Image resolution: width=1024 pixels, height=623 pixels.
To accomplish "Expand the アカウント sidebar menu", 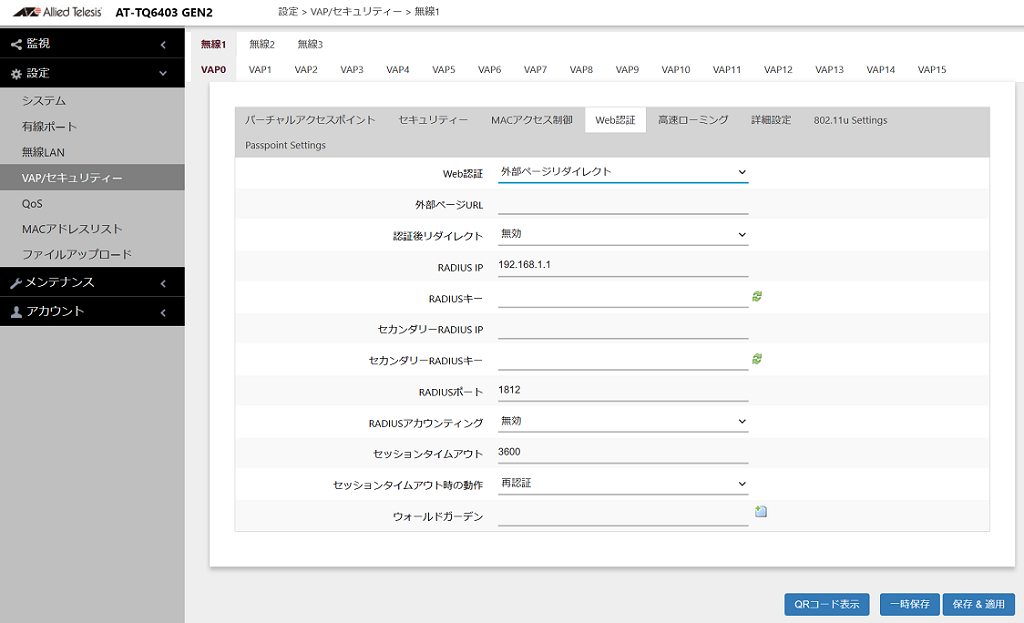I will tap(92, 311).
